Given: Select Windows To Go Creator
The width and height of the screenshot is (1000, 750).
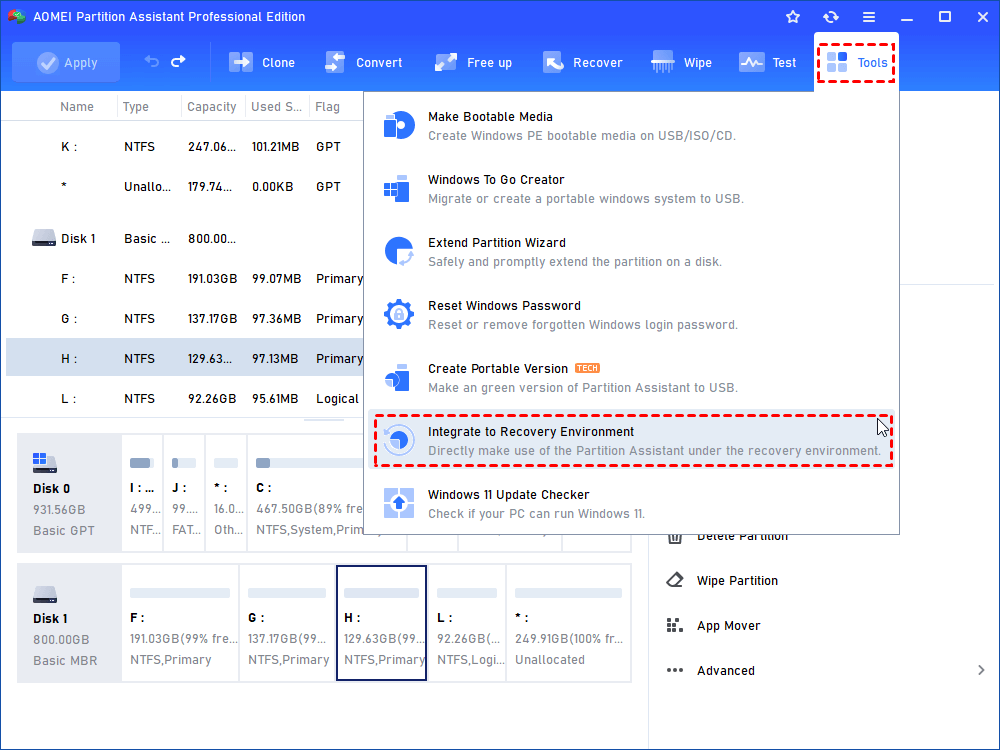Looking at the screenshot, I should pyautogui.click(x=631, y=189).
